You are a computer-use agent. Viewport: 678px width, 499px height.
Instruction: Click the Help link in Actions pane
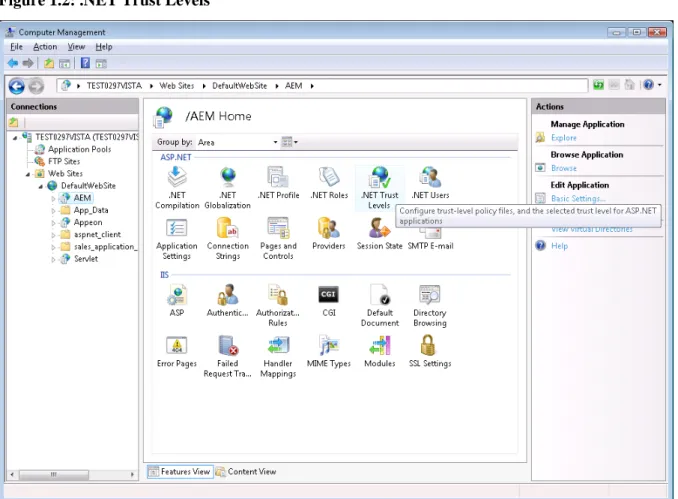tap(559, 246)
